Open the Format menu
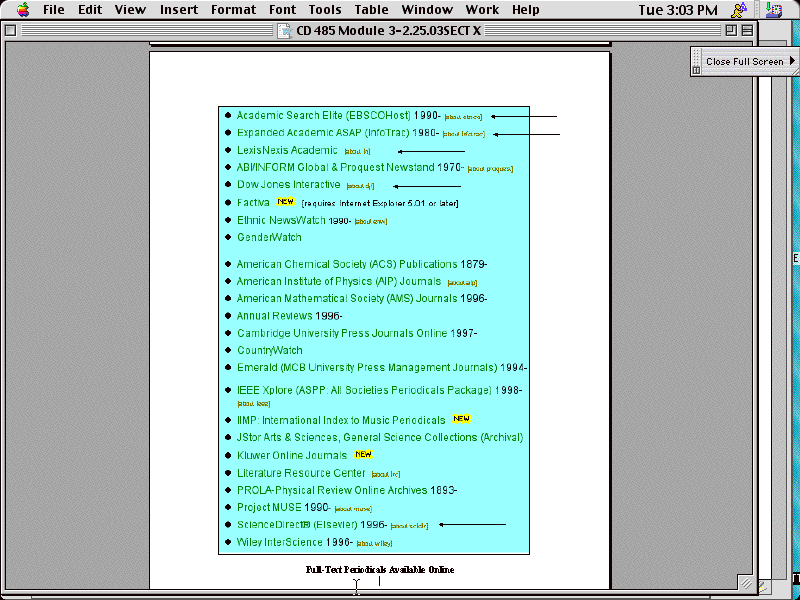Viewport: 800px width, 600px height. (233, 10)
